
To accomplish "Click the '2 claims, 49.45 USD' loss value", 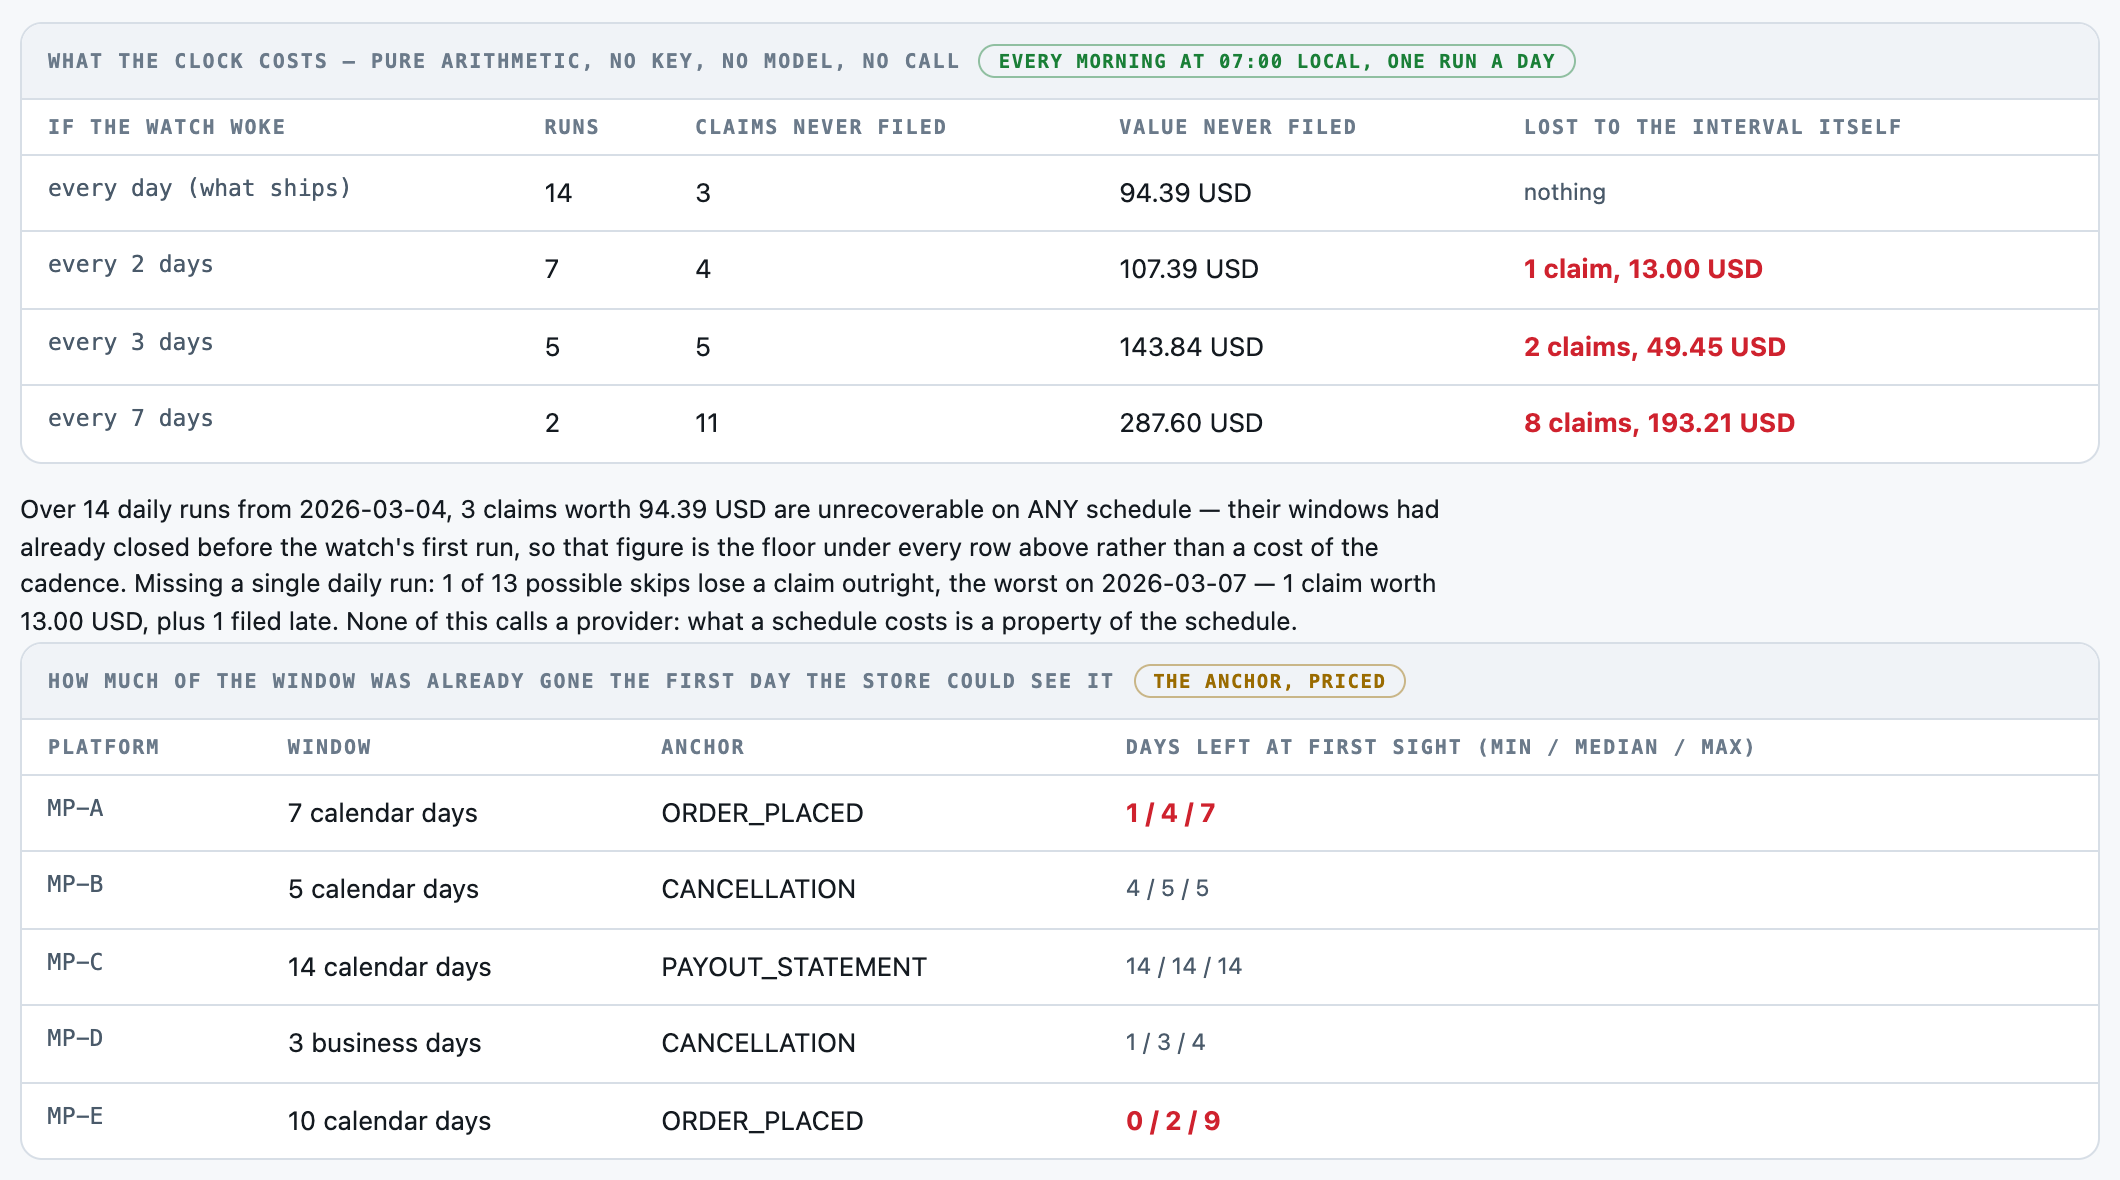I will 1655,347.
